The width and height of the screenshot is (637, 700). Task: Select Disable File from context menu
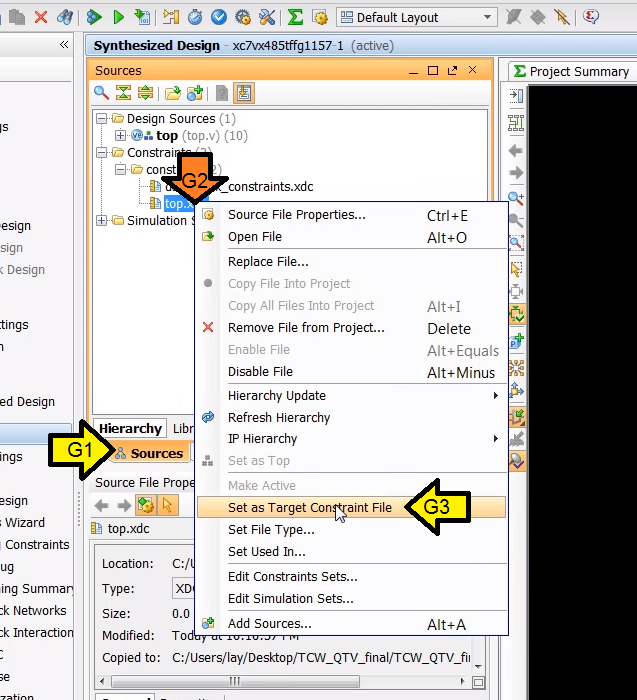pos(260,372)
